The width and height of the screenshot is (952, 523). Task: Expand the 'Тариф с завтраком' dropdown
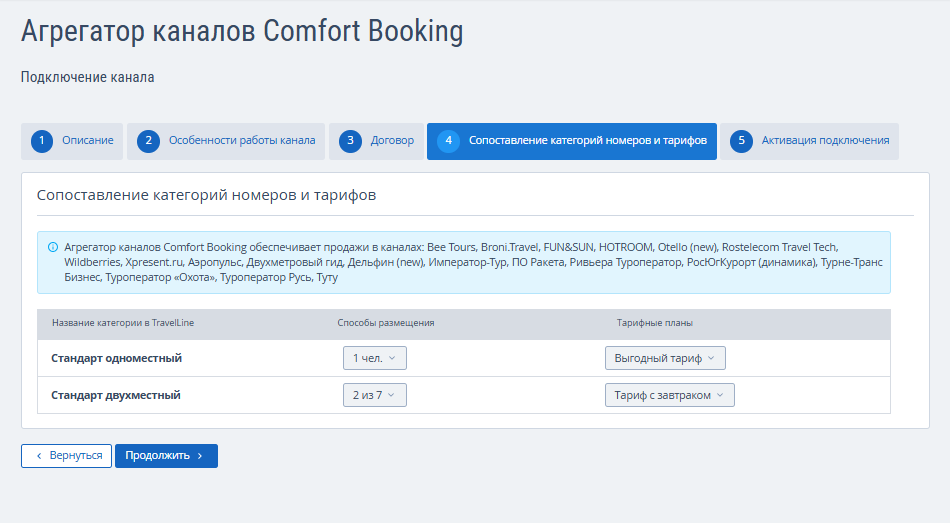[669, 395]
